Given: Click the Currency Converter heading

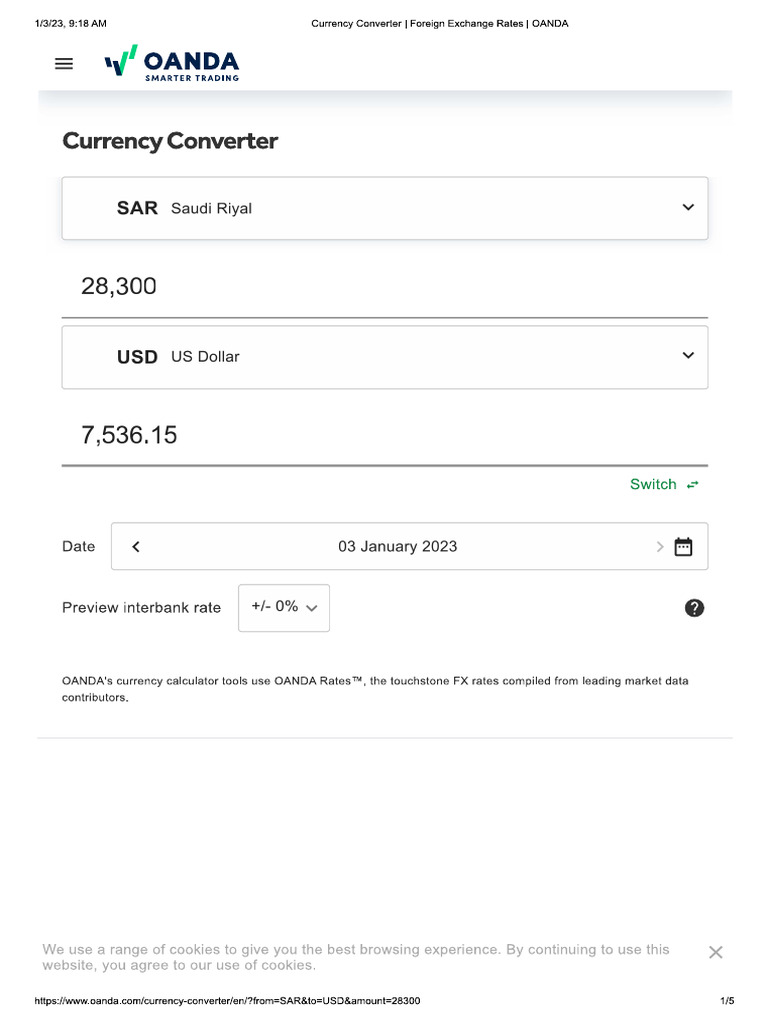Looking at the screenshot, I should click(170, 141).
